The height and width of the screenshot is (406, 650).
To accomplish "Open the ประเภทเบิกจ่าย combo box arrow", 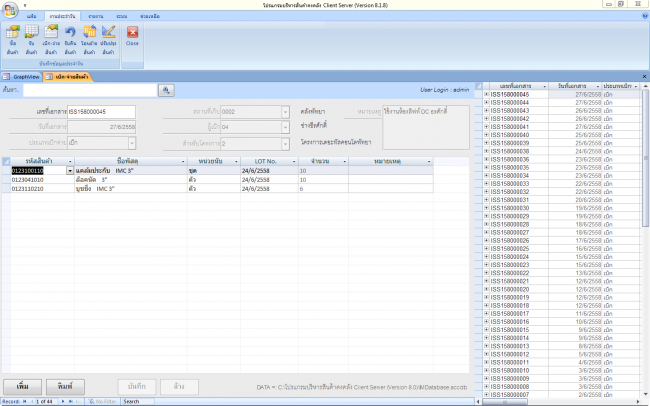I will click(132, 143).
